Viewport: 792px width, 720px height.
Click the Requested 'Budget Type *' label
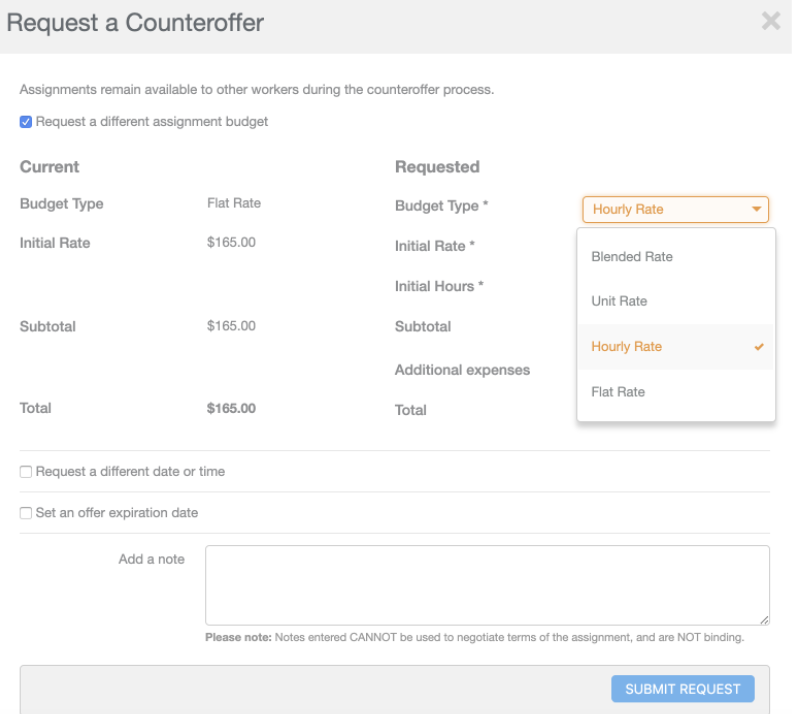441,206
